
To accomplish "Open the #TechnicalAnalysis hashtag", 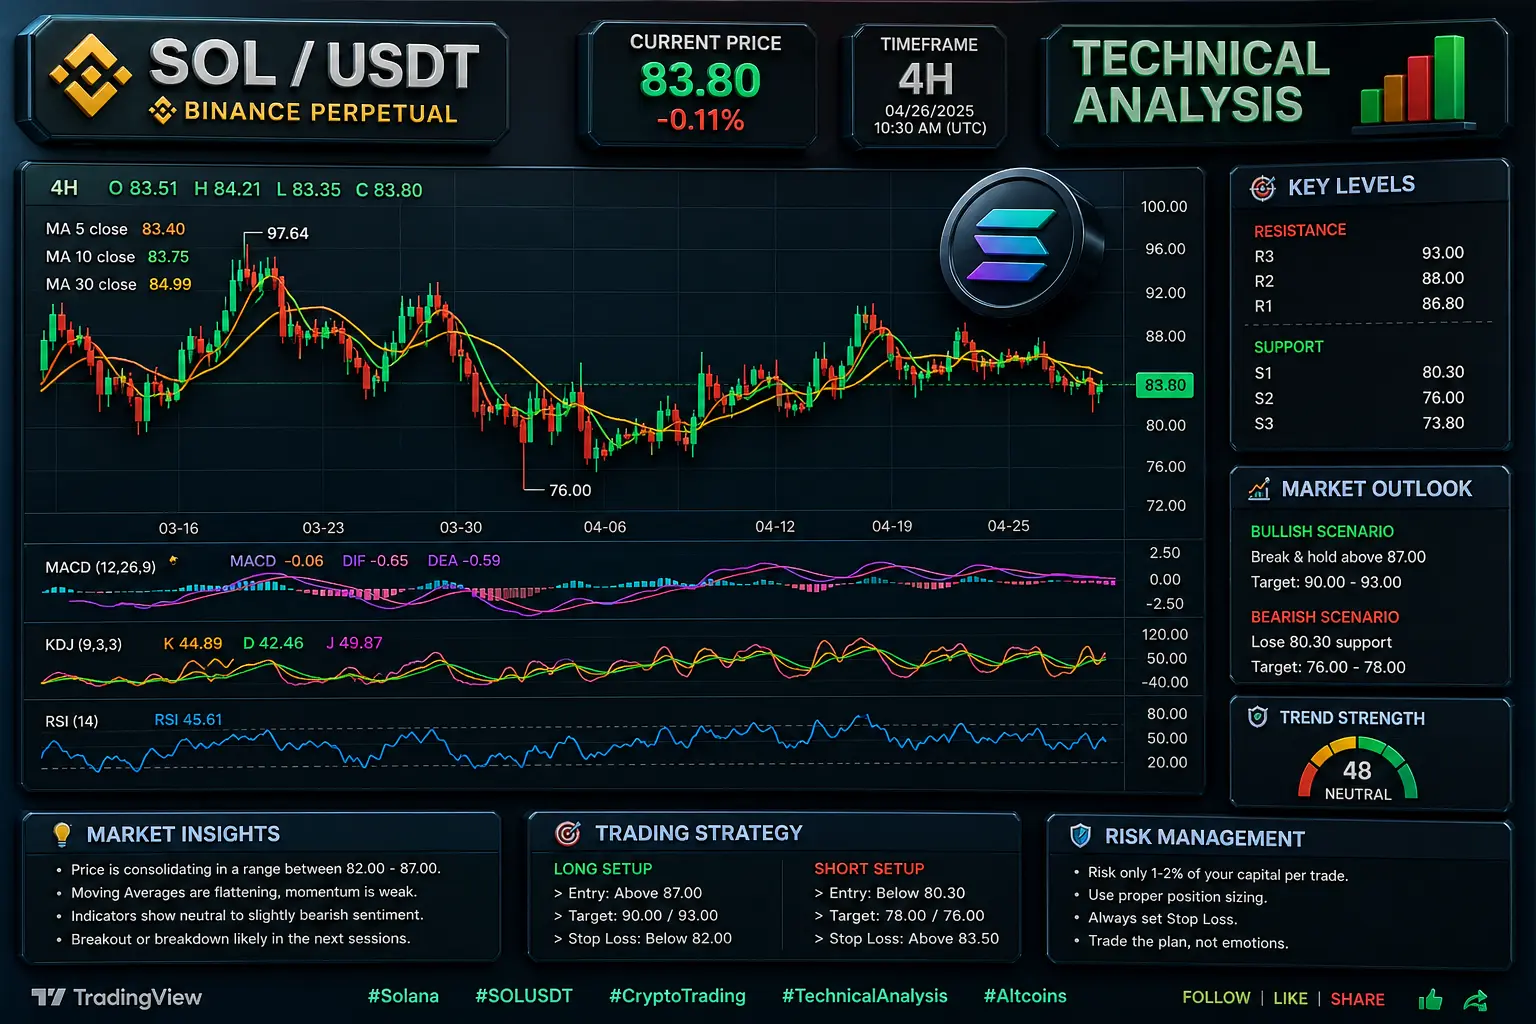I will [864, 996].
